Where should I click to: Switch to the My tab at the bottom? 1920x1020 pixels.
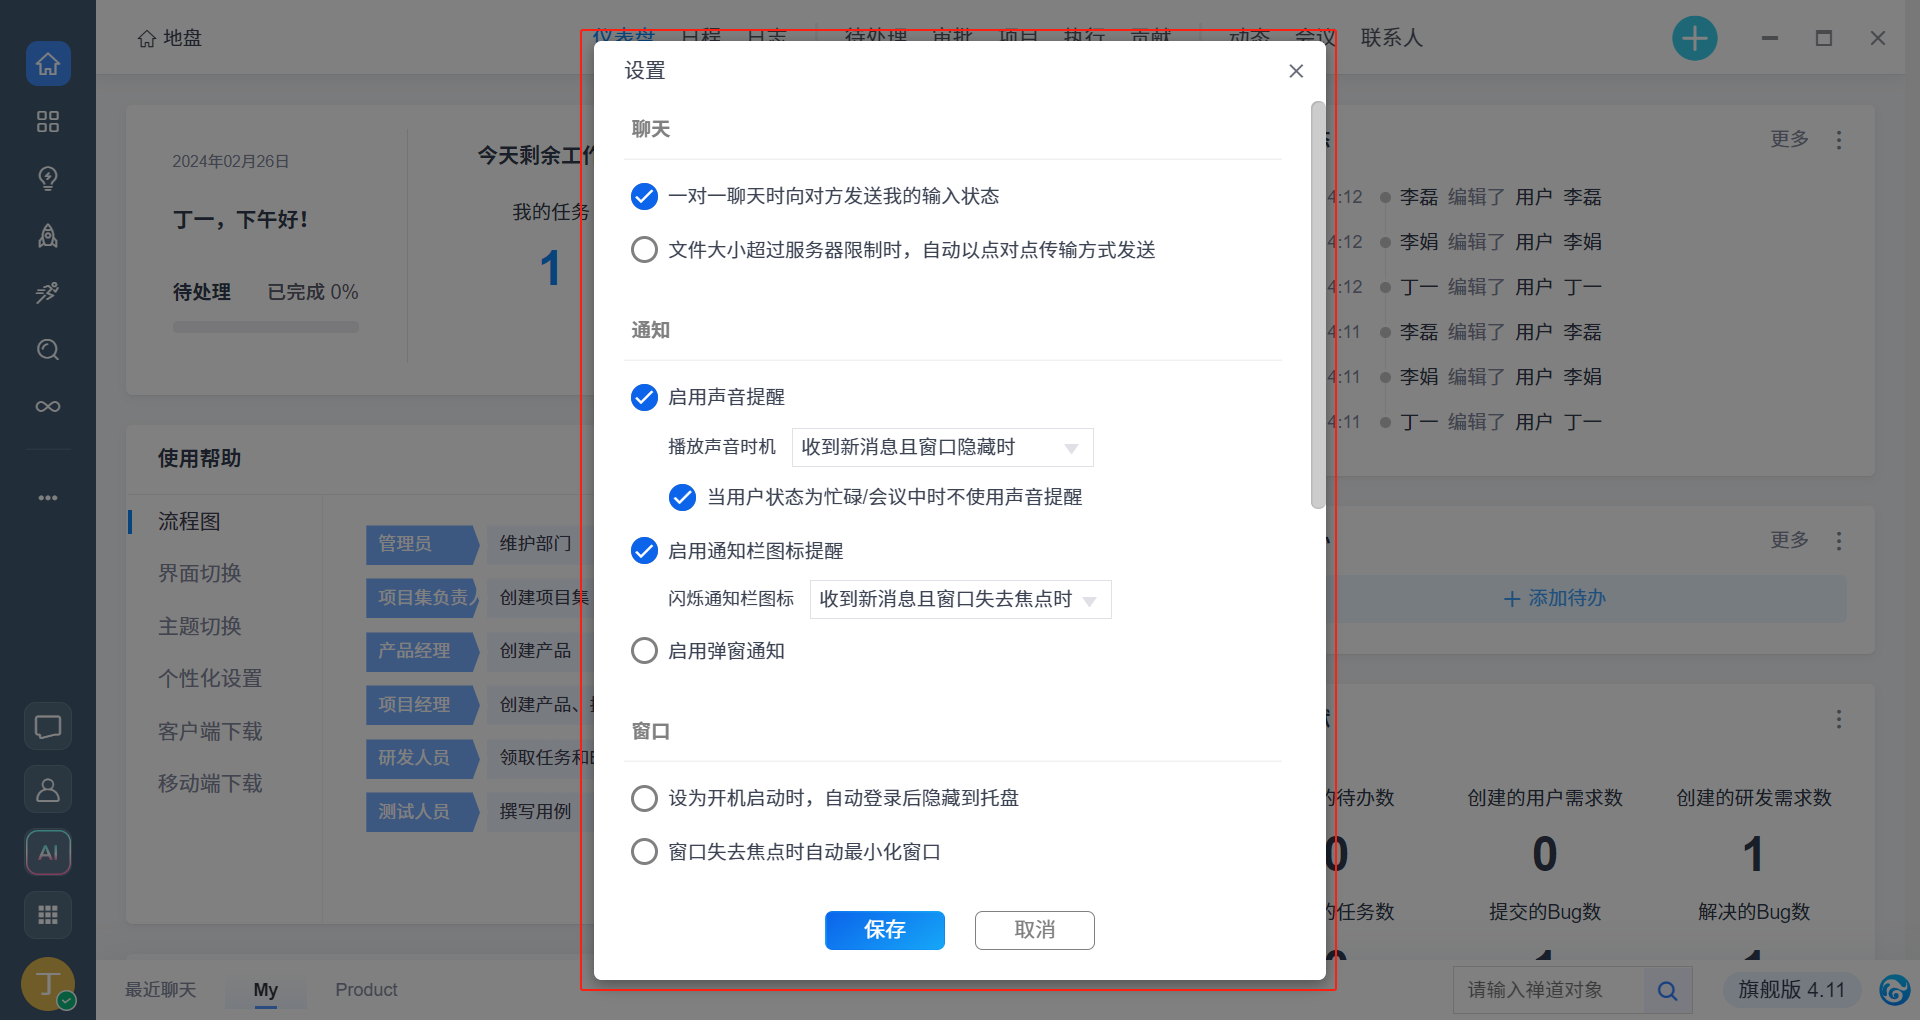(265, 990)
